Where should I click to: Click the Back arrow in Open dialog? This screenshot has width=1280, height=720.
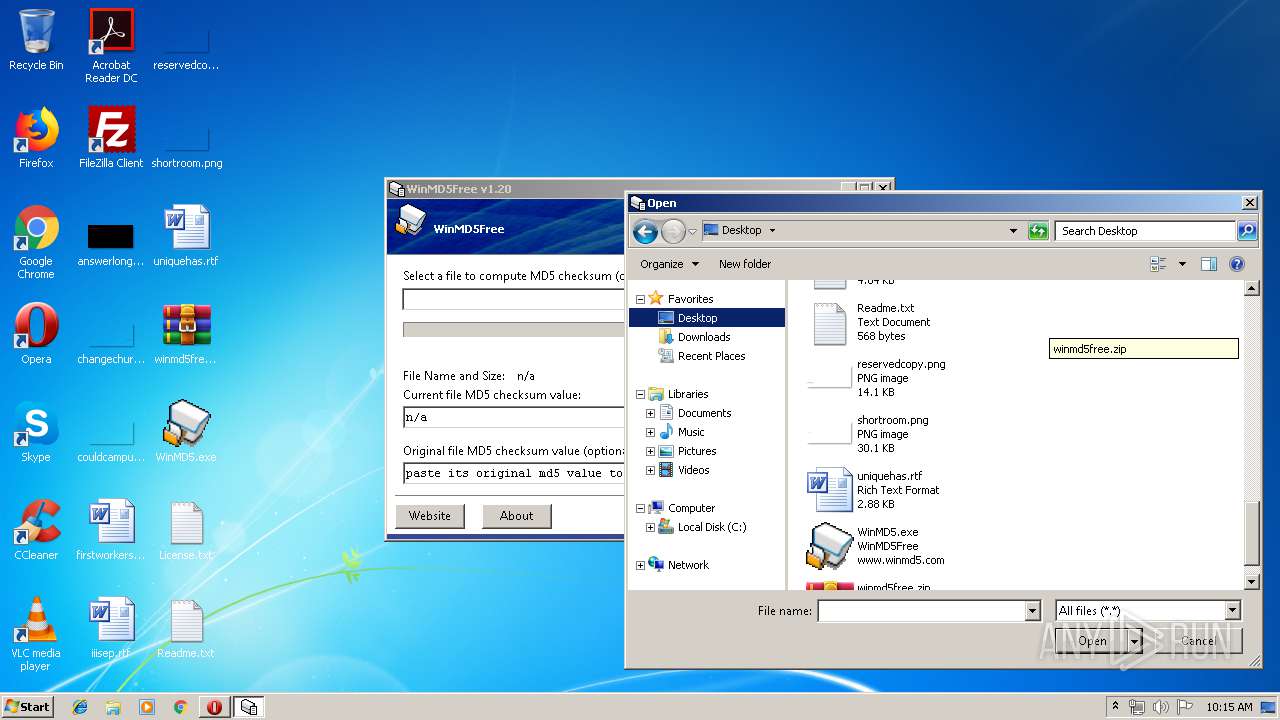[x=645, y=232]
